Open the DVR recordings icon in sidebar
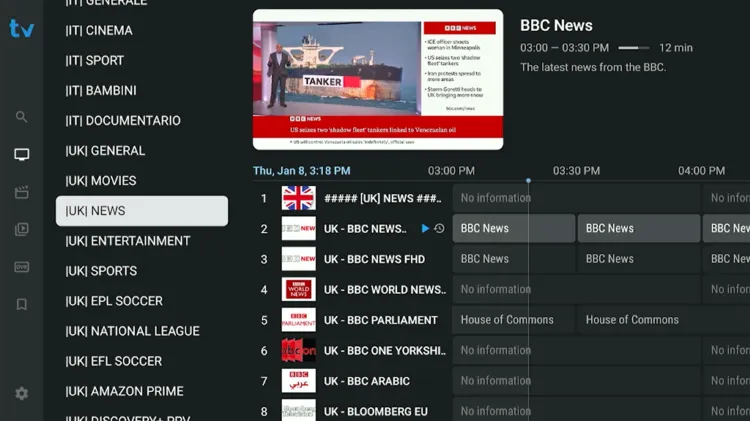This screenshot has height=421, width=750. [22, 267]
